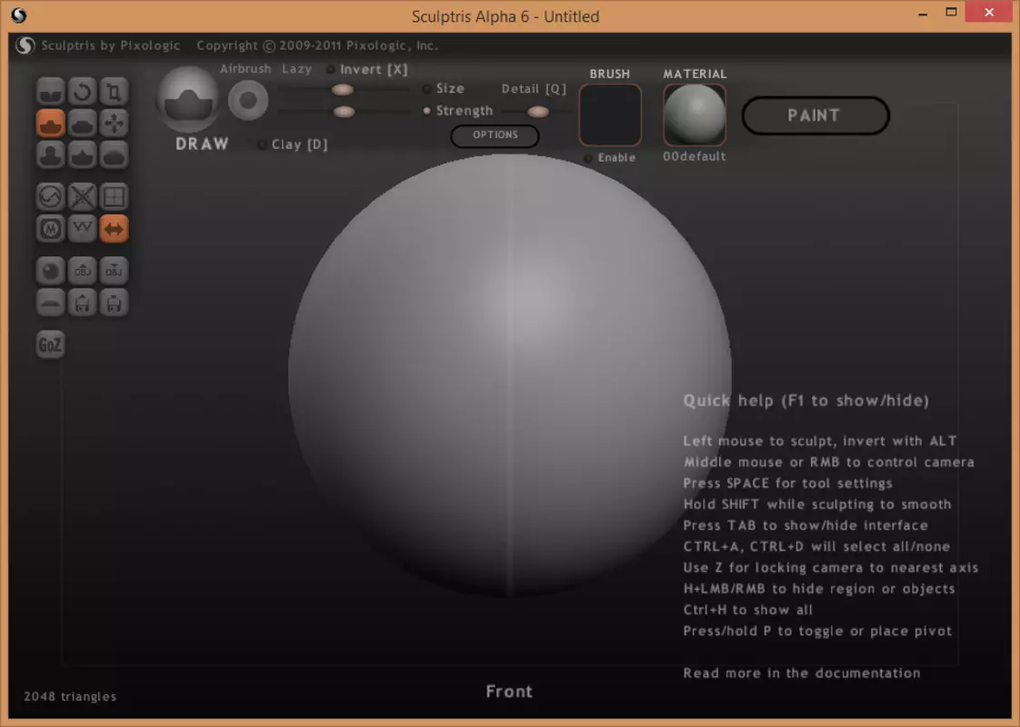Image resolution: width=1020 pixels, height=727 pixels.
Task: Select the Inflate tool
Action: pyautogui.click(x=50, y=154)
